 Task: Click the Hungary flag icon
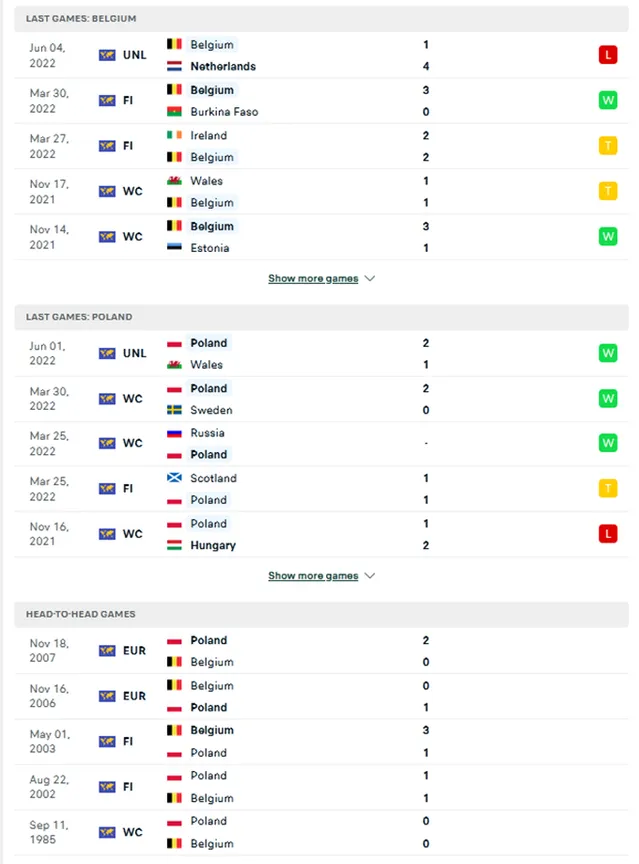point(174,545)
